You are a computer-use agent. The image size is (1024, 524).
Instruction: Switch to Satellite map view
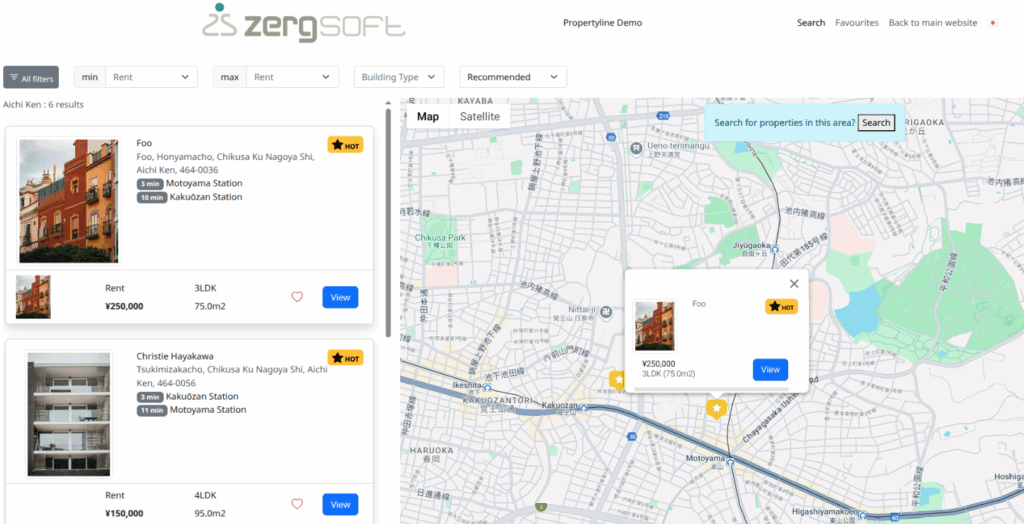tap(479, 116)
